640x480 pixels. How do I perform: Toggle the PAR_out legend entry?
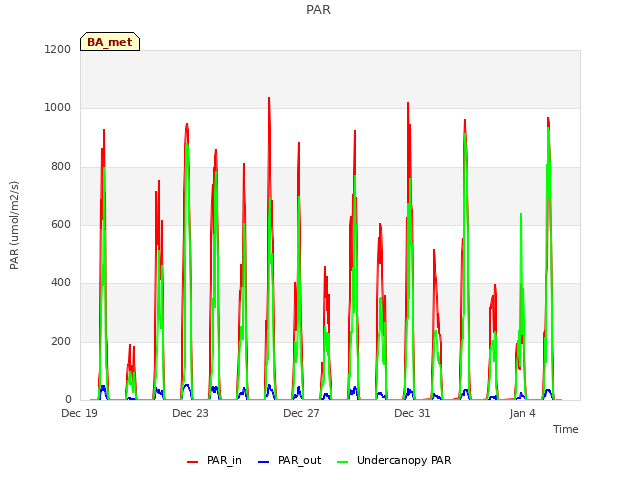pyautogui.click(x=289, y=460)
